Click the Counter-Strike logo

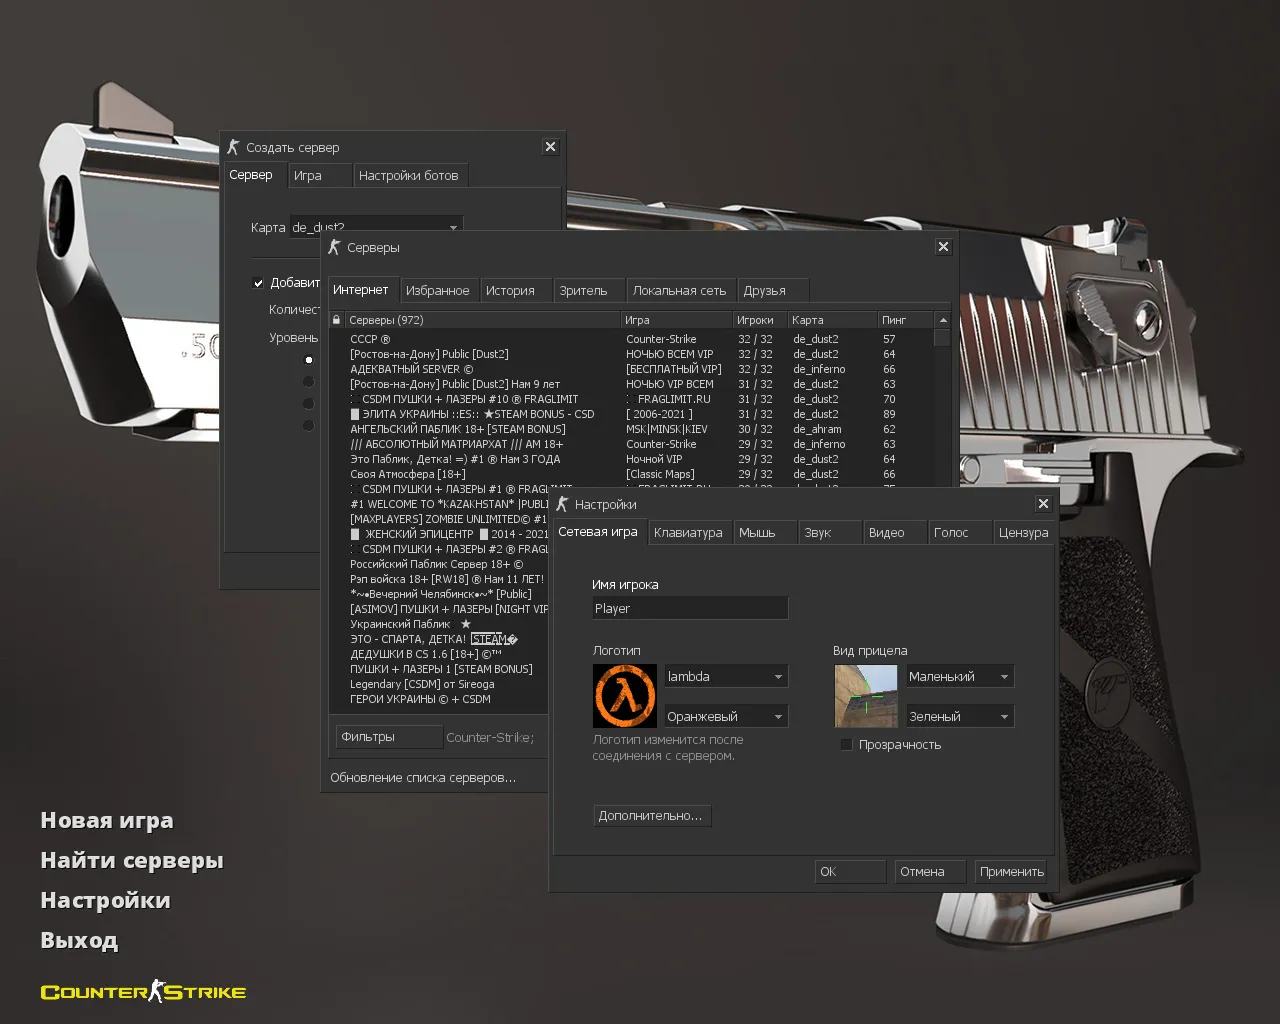(x=143, y=992)
